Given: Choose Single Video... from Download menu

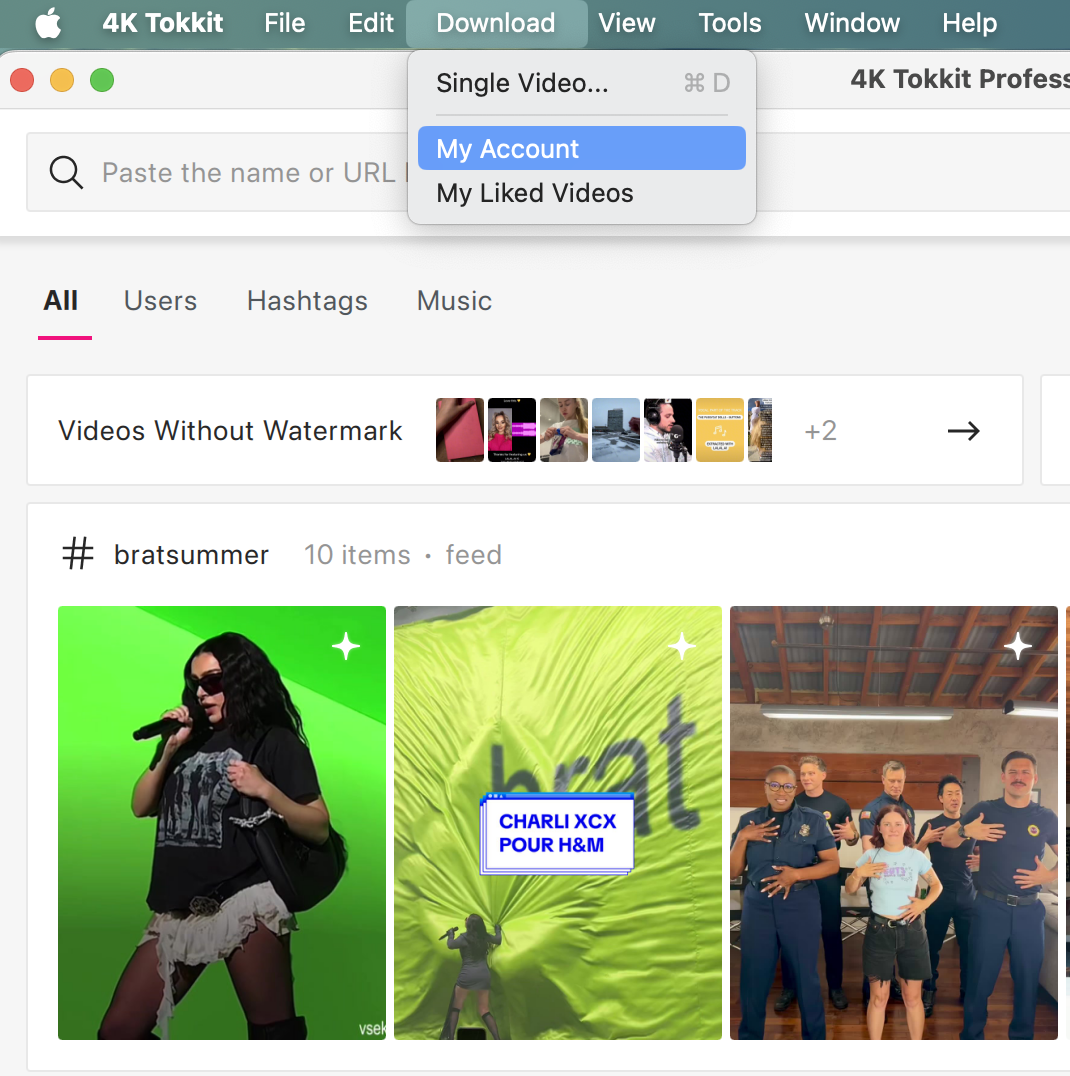Looking at the screenshot, I should [581, 83].
